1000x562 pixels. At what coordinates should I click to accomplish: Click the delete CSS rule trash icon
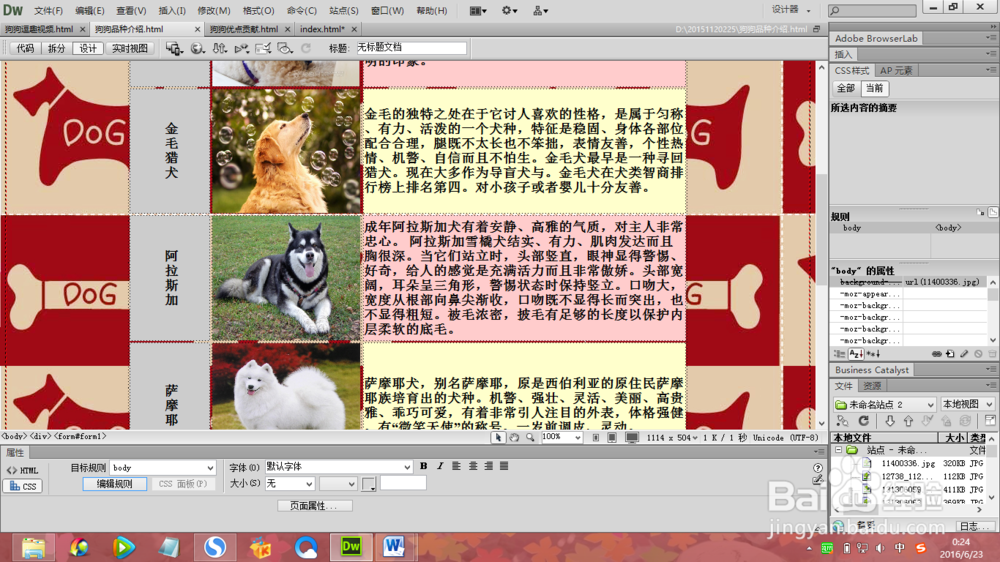click(992, 354)
